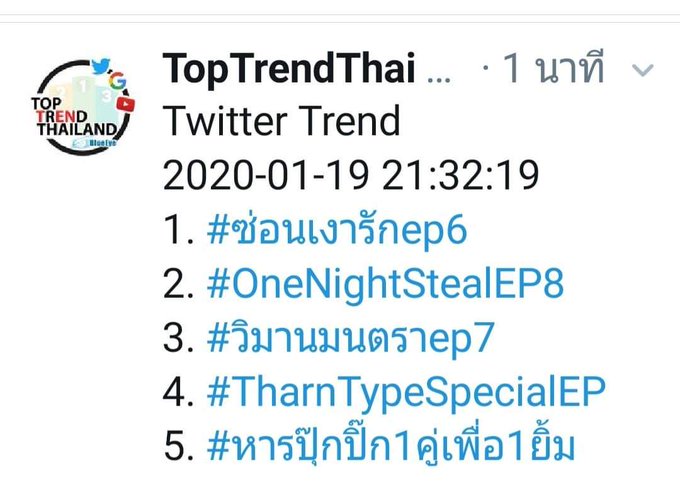Expand the tweet options chevron menu
The height and width of the screenshot is (493, 680).
pyautogui.click(x=642, y=69)
